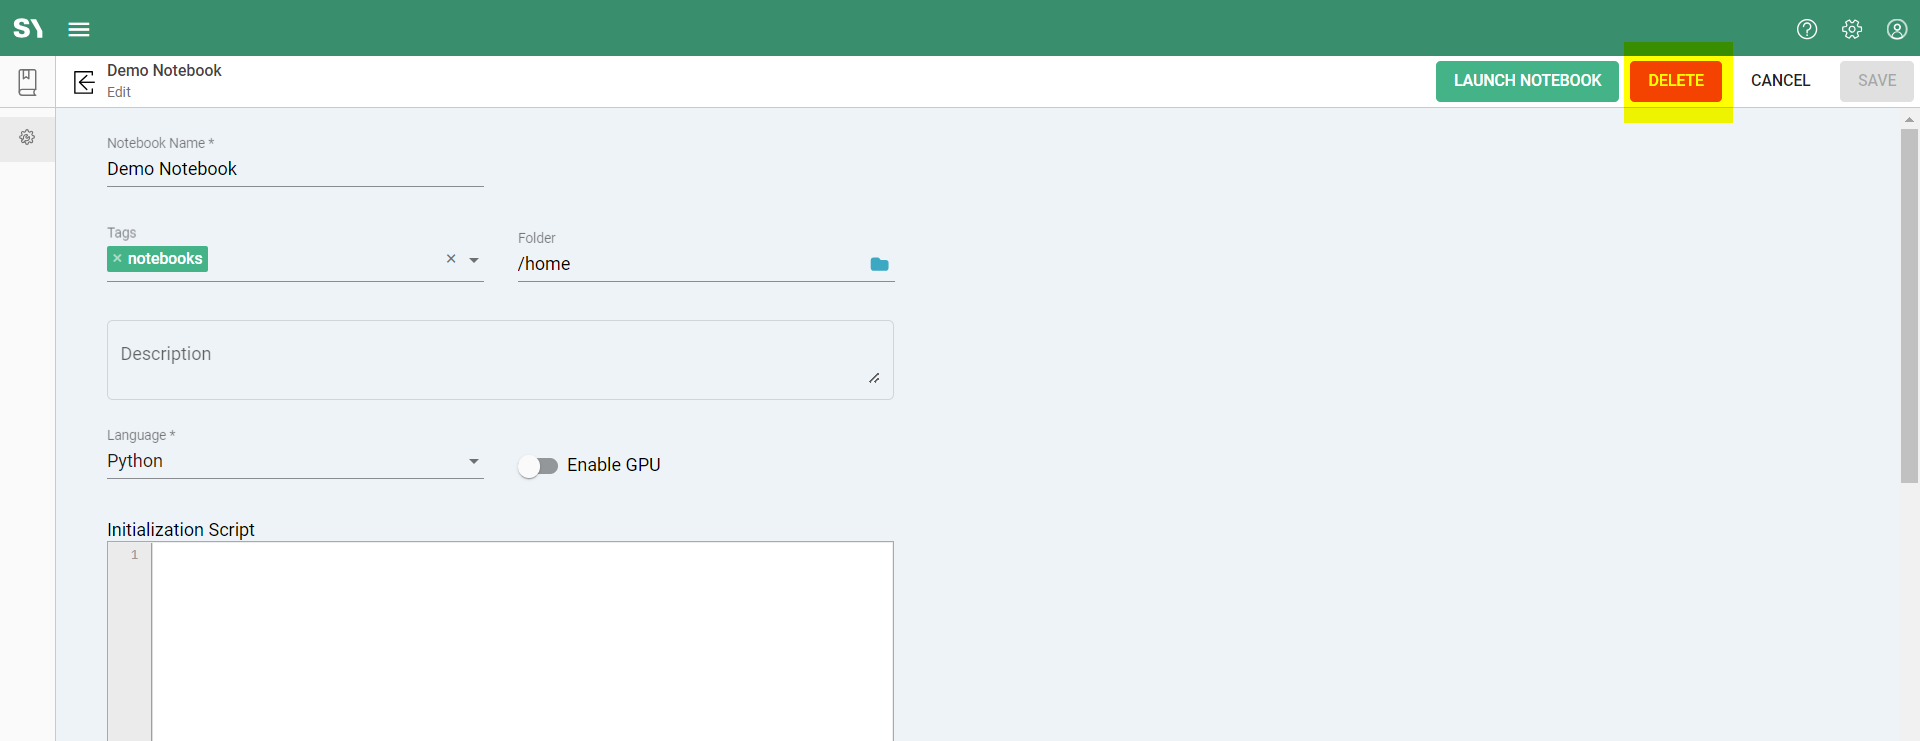Click the SY logo icon
Viewport: 1920px width, 741px height.
(x=28, y=28)
